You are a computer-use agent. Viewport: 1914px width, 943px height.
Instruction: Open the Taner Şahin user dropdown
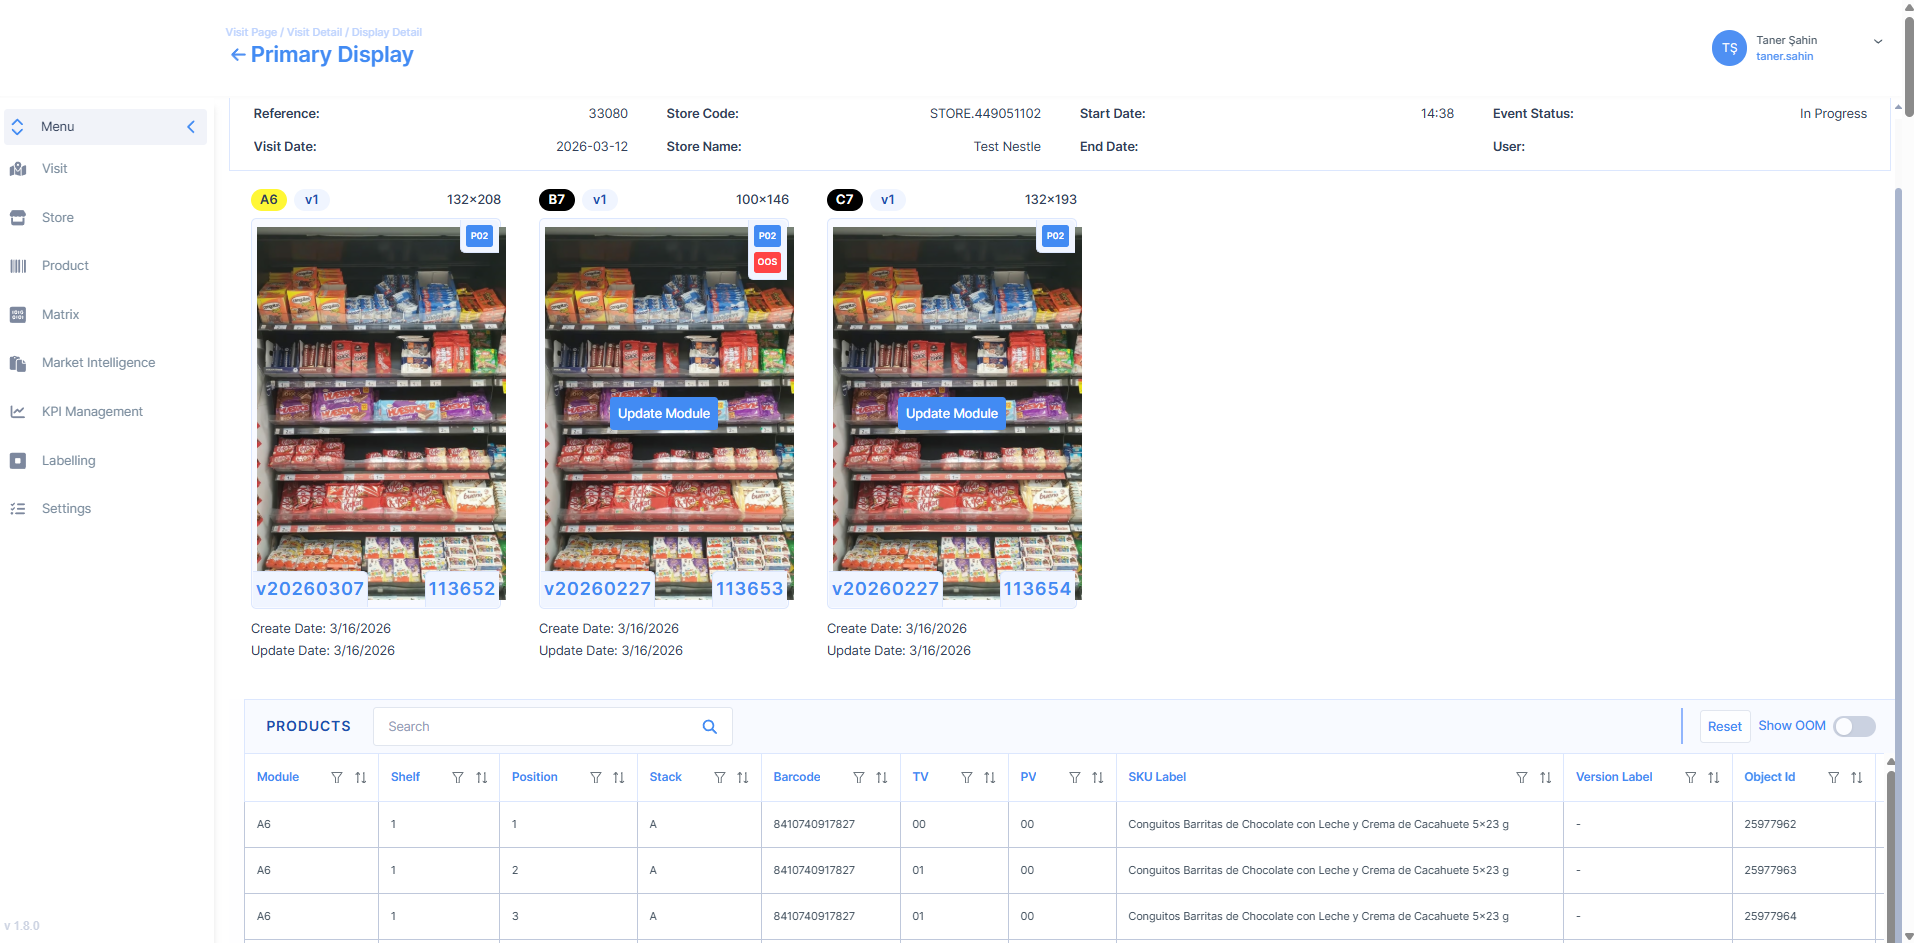pos(1877,42)
